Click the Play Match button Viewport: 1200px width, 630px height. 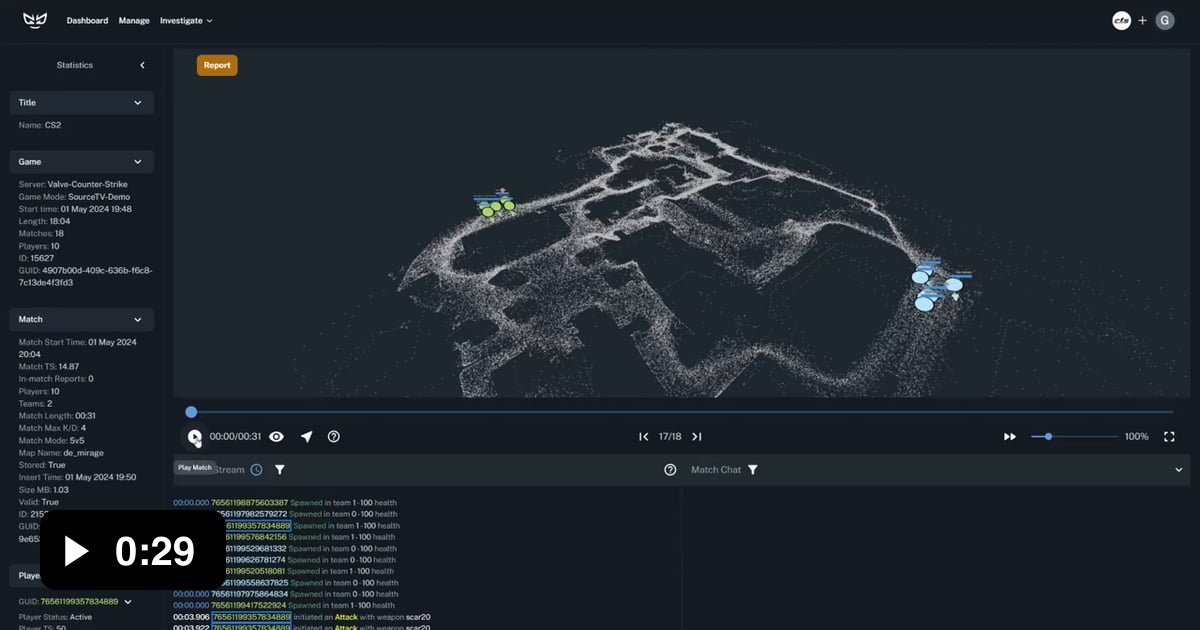point(194,437)
